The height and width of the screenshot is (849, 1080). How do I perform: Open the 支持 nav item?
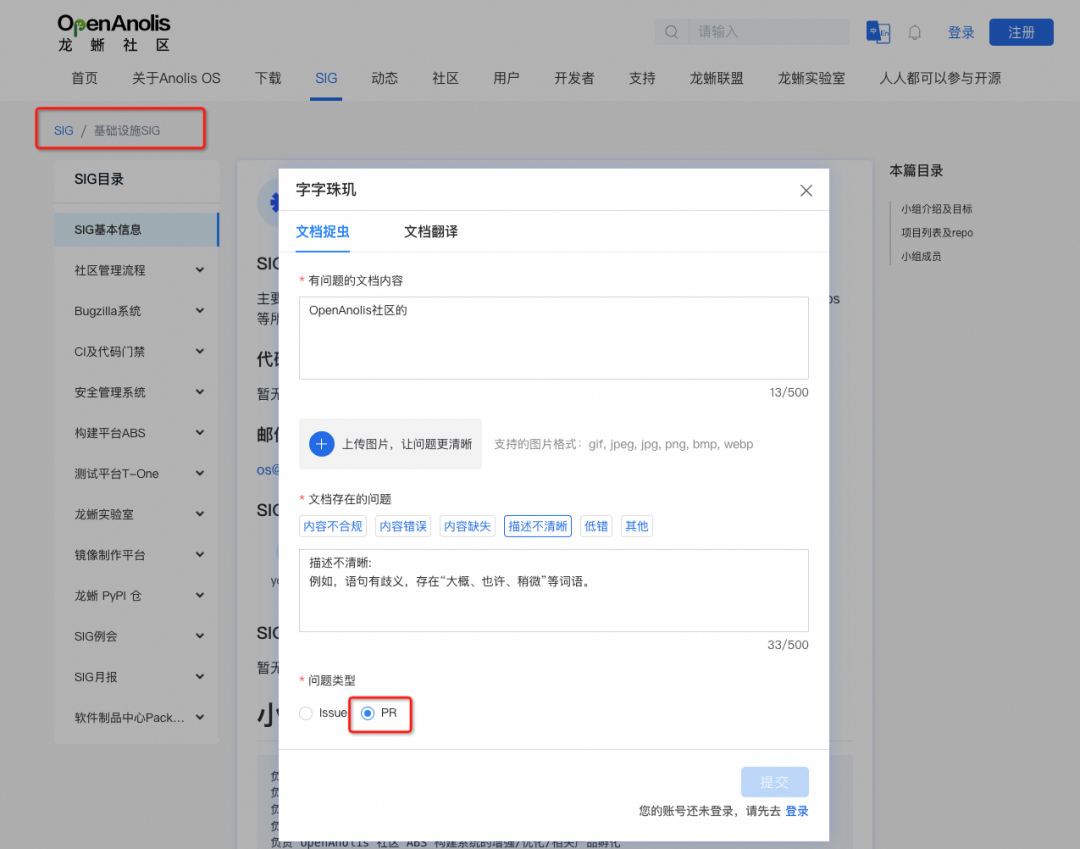642,78
